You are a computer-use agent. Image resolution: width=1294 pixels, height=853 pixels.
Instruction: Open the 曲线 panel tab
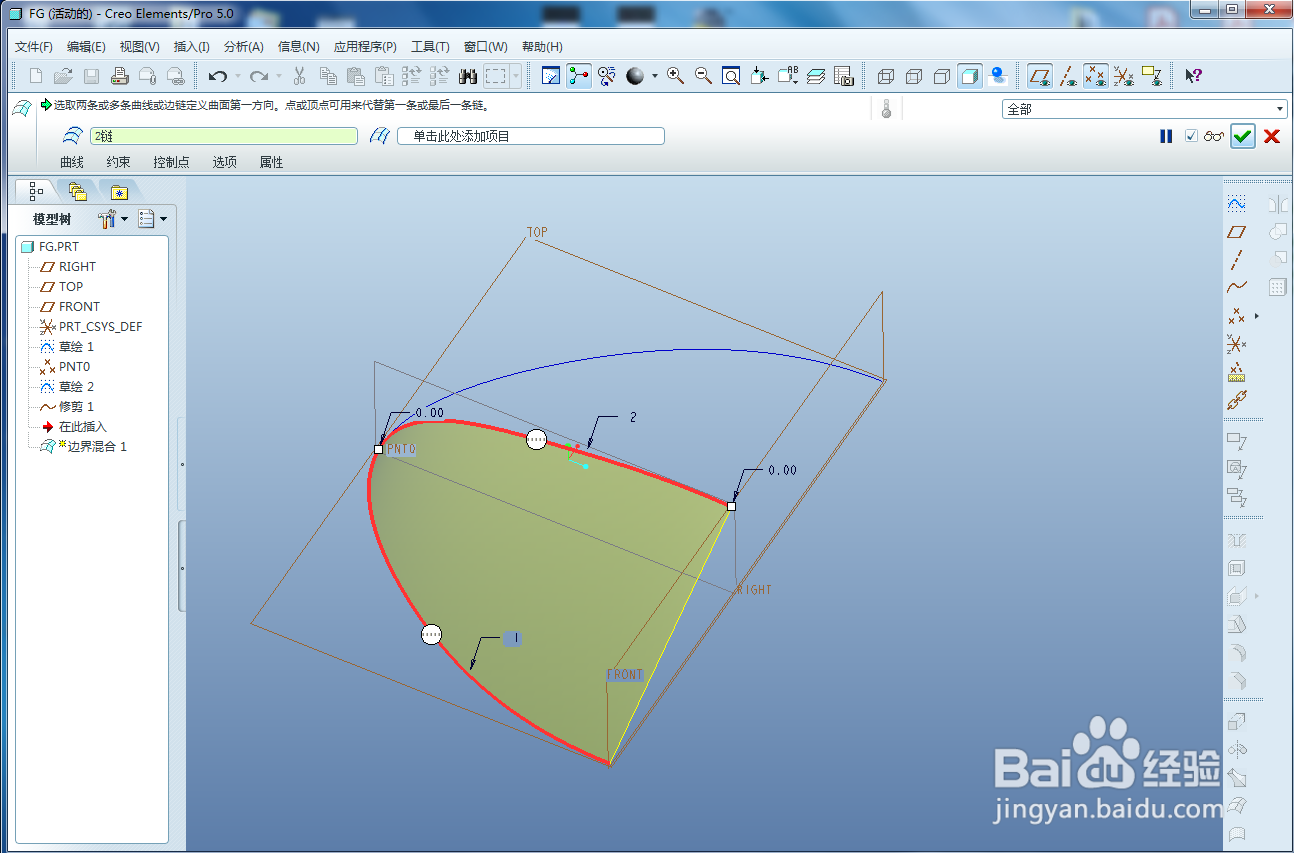72,162
